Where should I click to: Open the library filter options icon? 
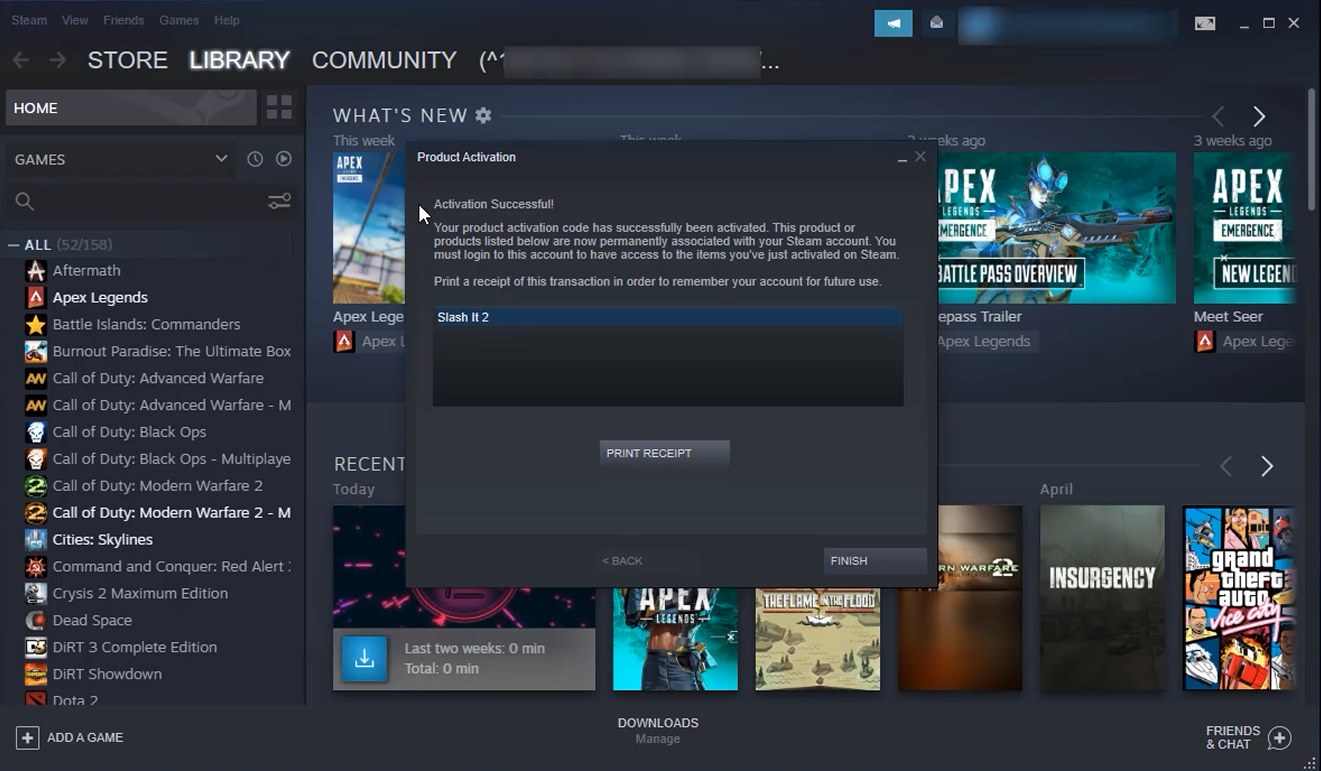(x=279, y=201)
